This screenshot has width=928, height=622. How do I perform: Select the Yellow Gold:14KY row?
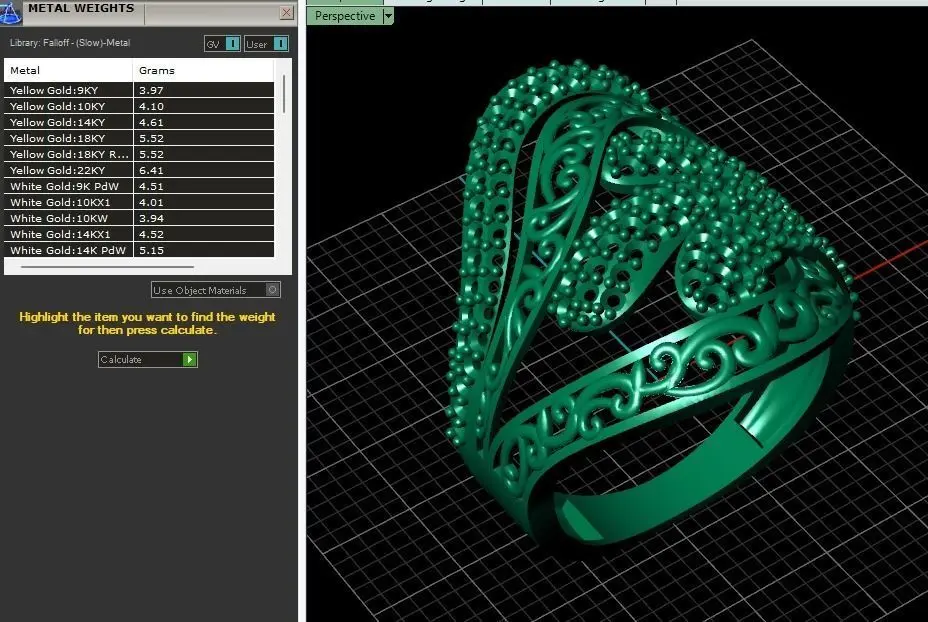tap(139, 122)
